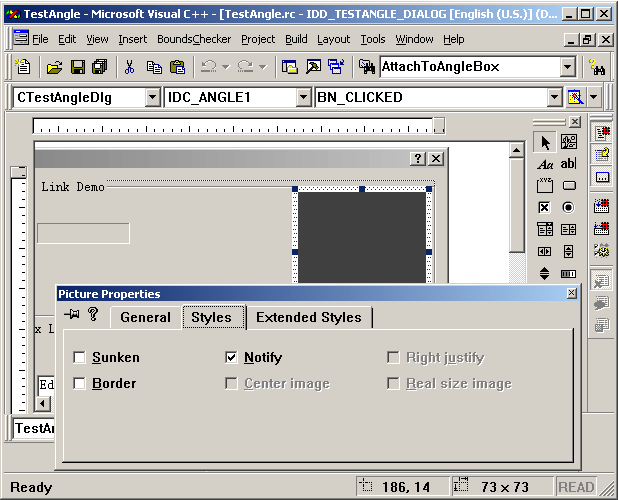Open the BoundsChecker menu

click(x=194, y=39)
